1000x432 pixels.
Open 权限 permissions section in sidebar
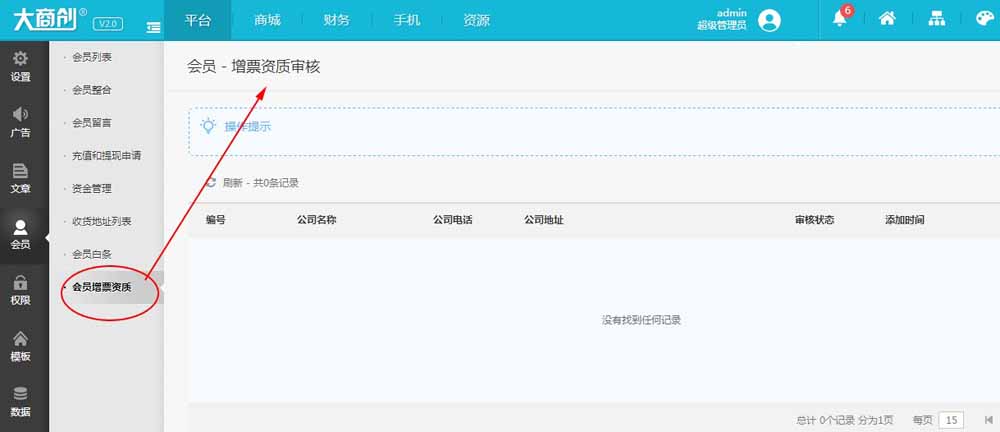pos(20,290)
